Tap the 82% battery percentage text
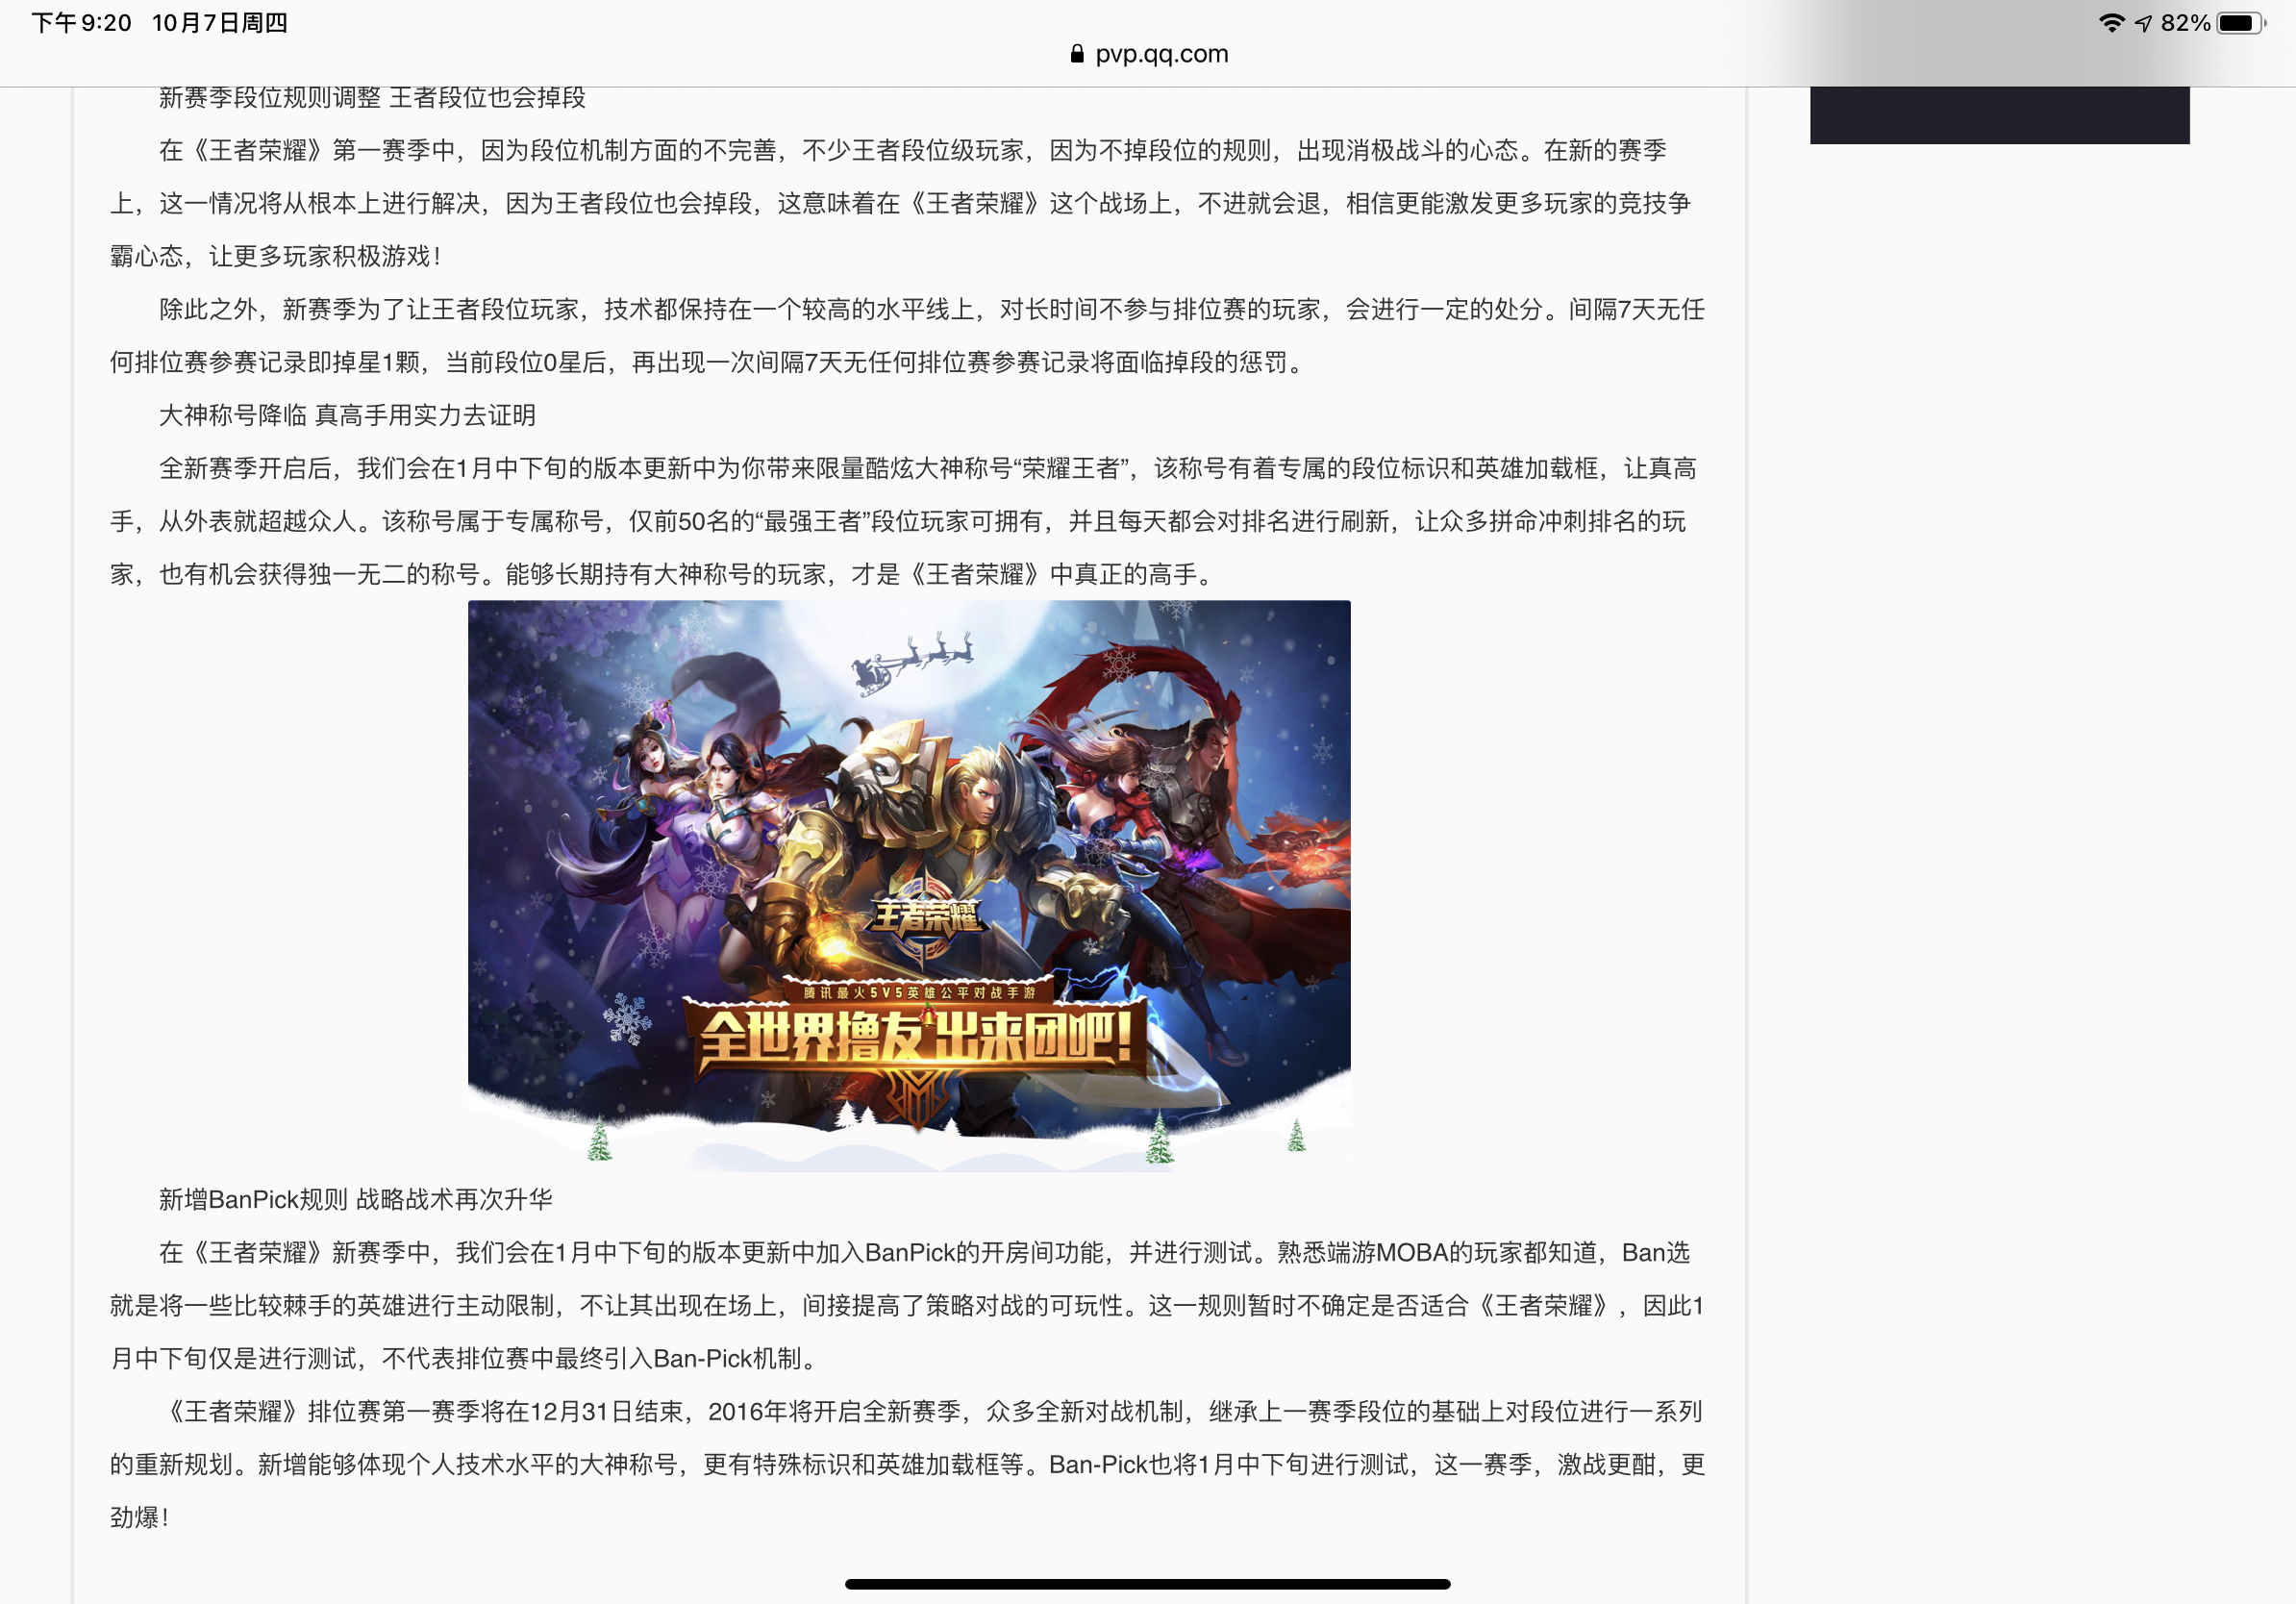Screen dimensions: 2296x1604 pyautogui.click(x=2185, y=23)
